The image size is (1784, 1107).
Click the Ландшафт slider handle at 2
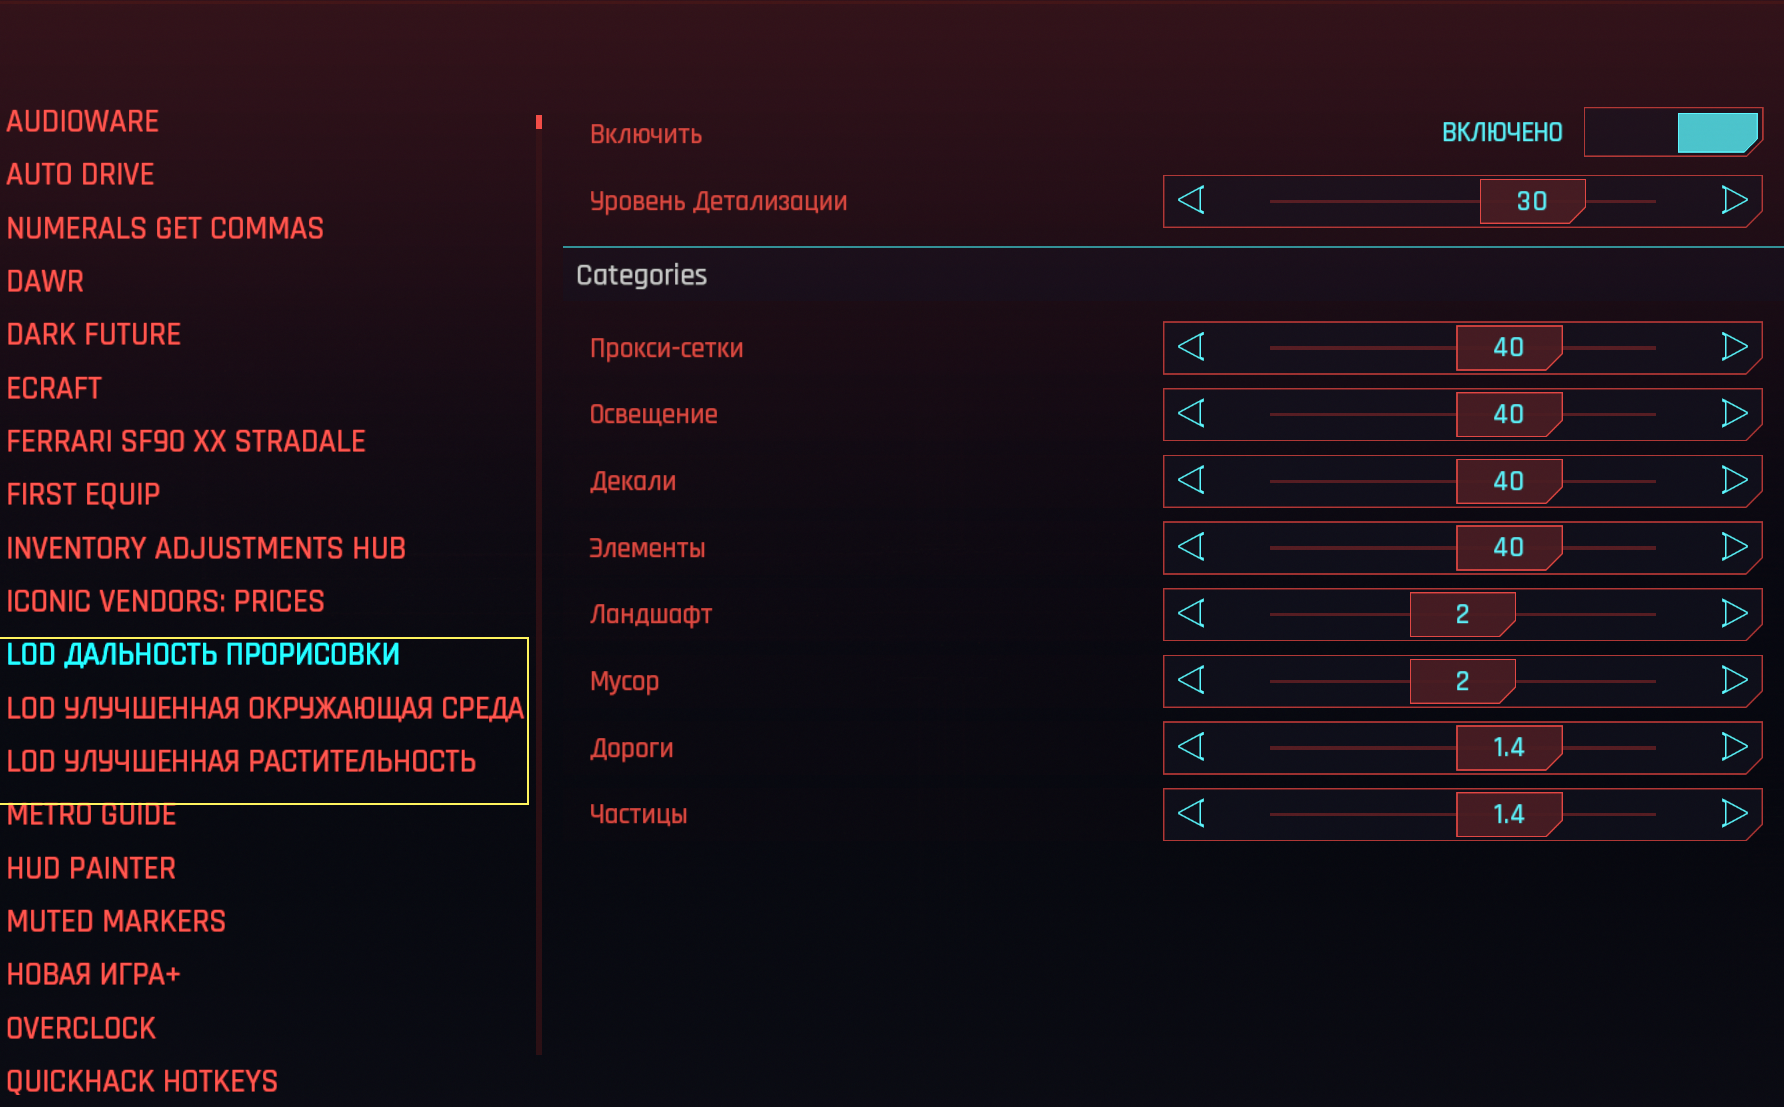(1462, 614)
